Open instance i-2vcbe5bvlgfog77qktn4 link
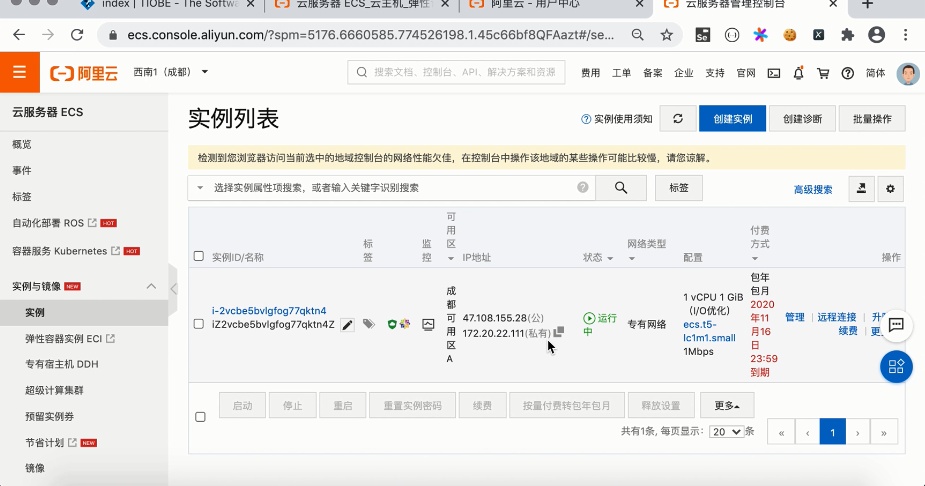 (x=269, y=311)
